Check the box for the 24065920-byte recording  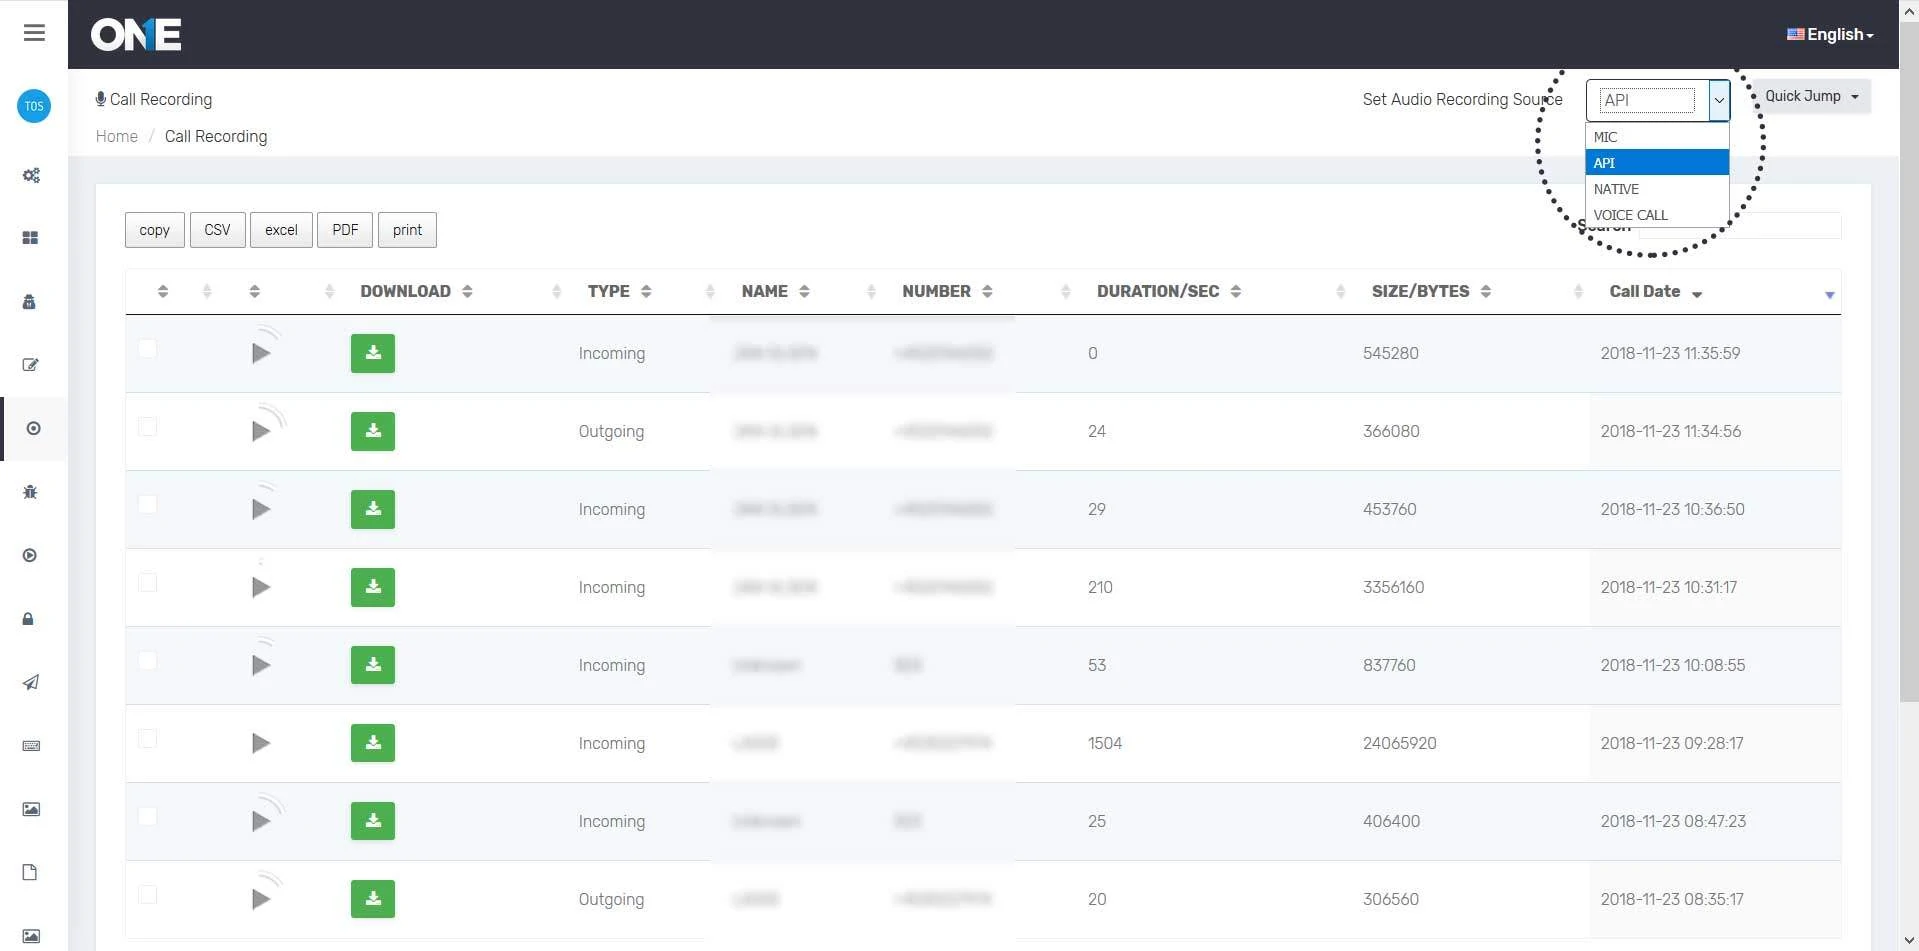tap(148, 739)
